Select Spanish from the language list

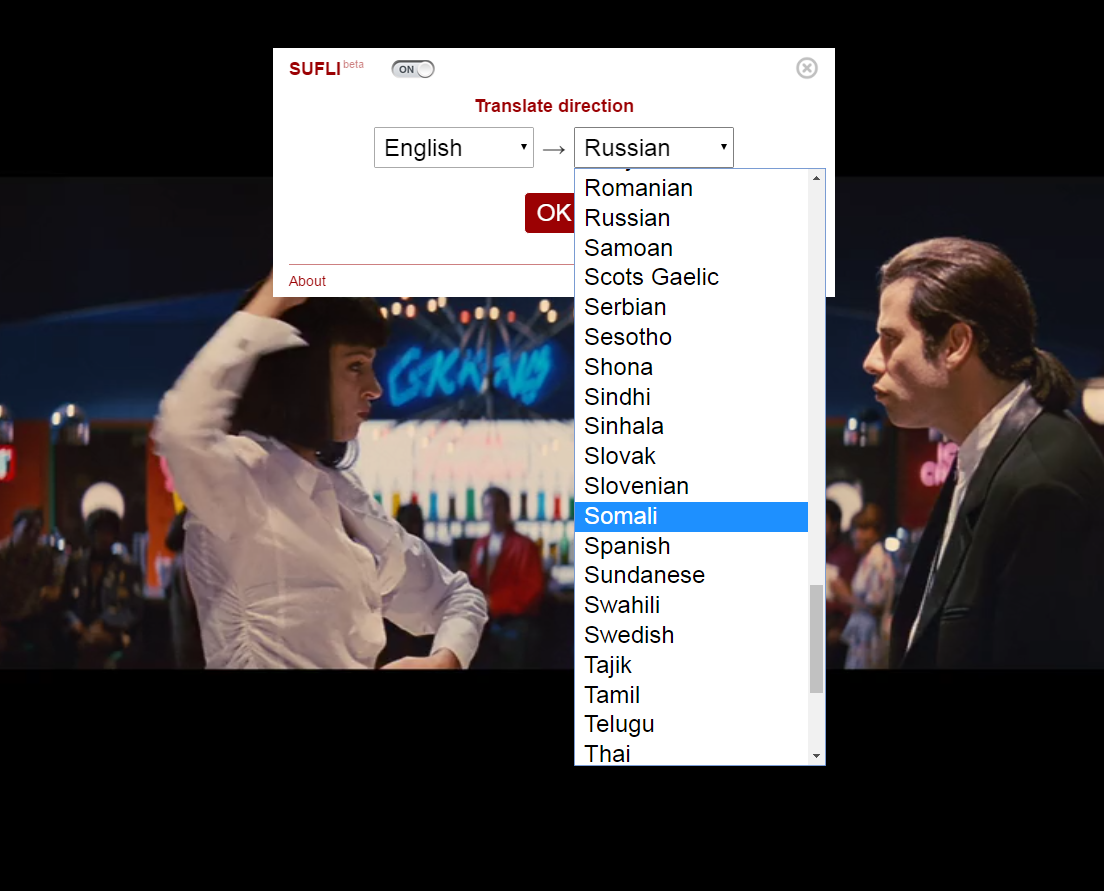(x=691, y=546)
